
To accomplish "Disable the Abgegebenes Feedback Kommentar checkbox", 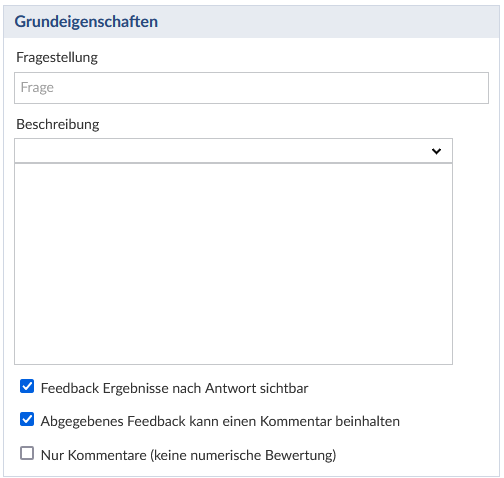I will coord(27,419).
